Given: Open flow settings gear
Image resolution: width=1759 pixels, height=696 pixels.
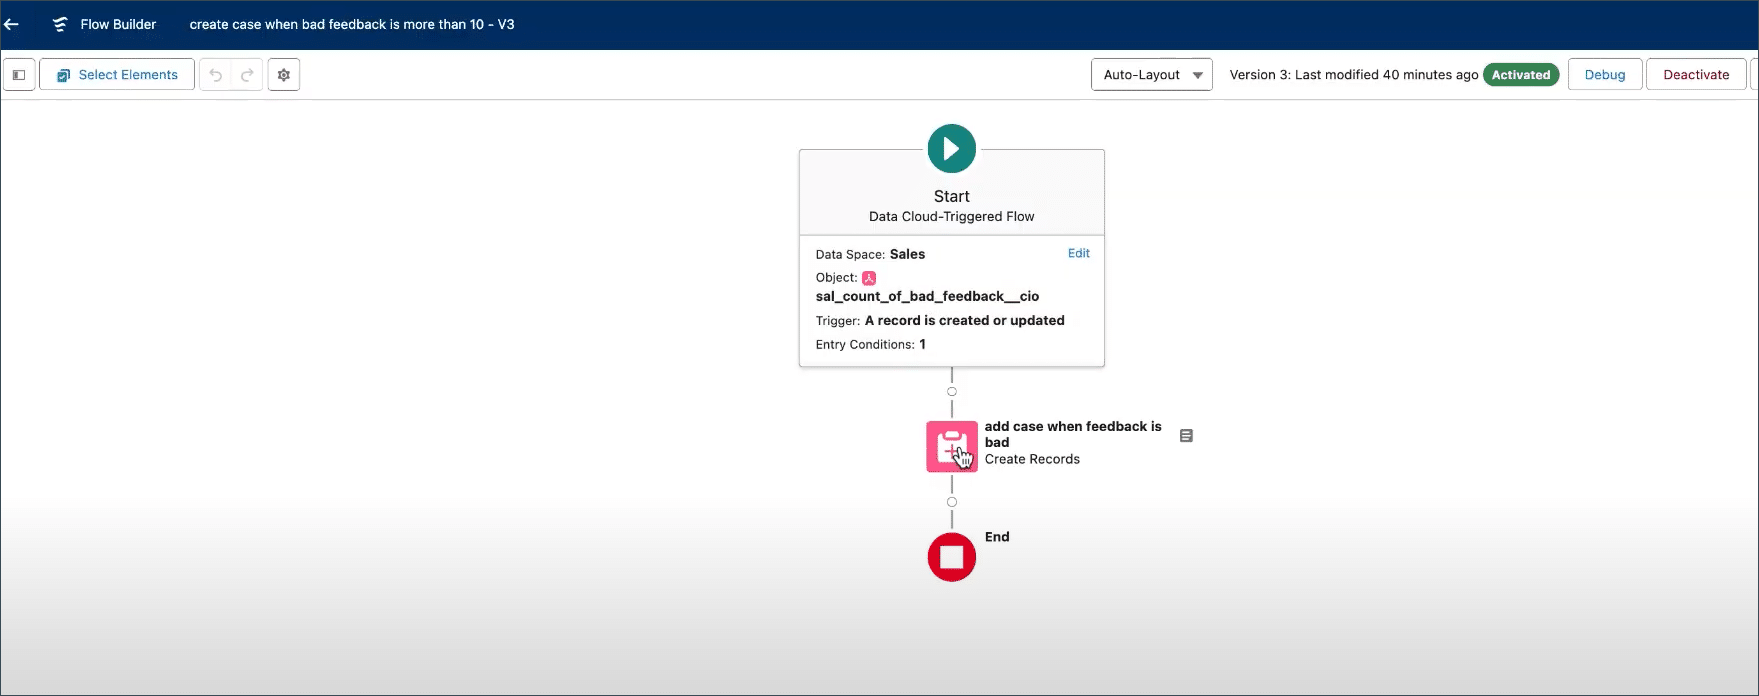Looking at the screenshot, I should pyautogui.click(x=284, y=75).
